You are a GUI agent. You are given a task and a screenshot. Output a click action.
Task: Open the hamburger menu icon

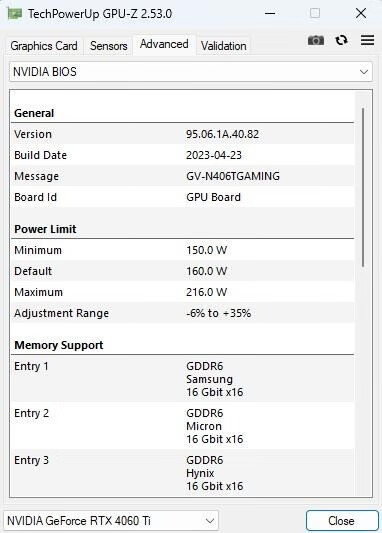[x=367, y=40]
